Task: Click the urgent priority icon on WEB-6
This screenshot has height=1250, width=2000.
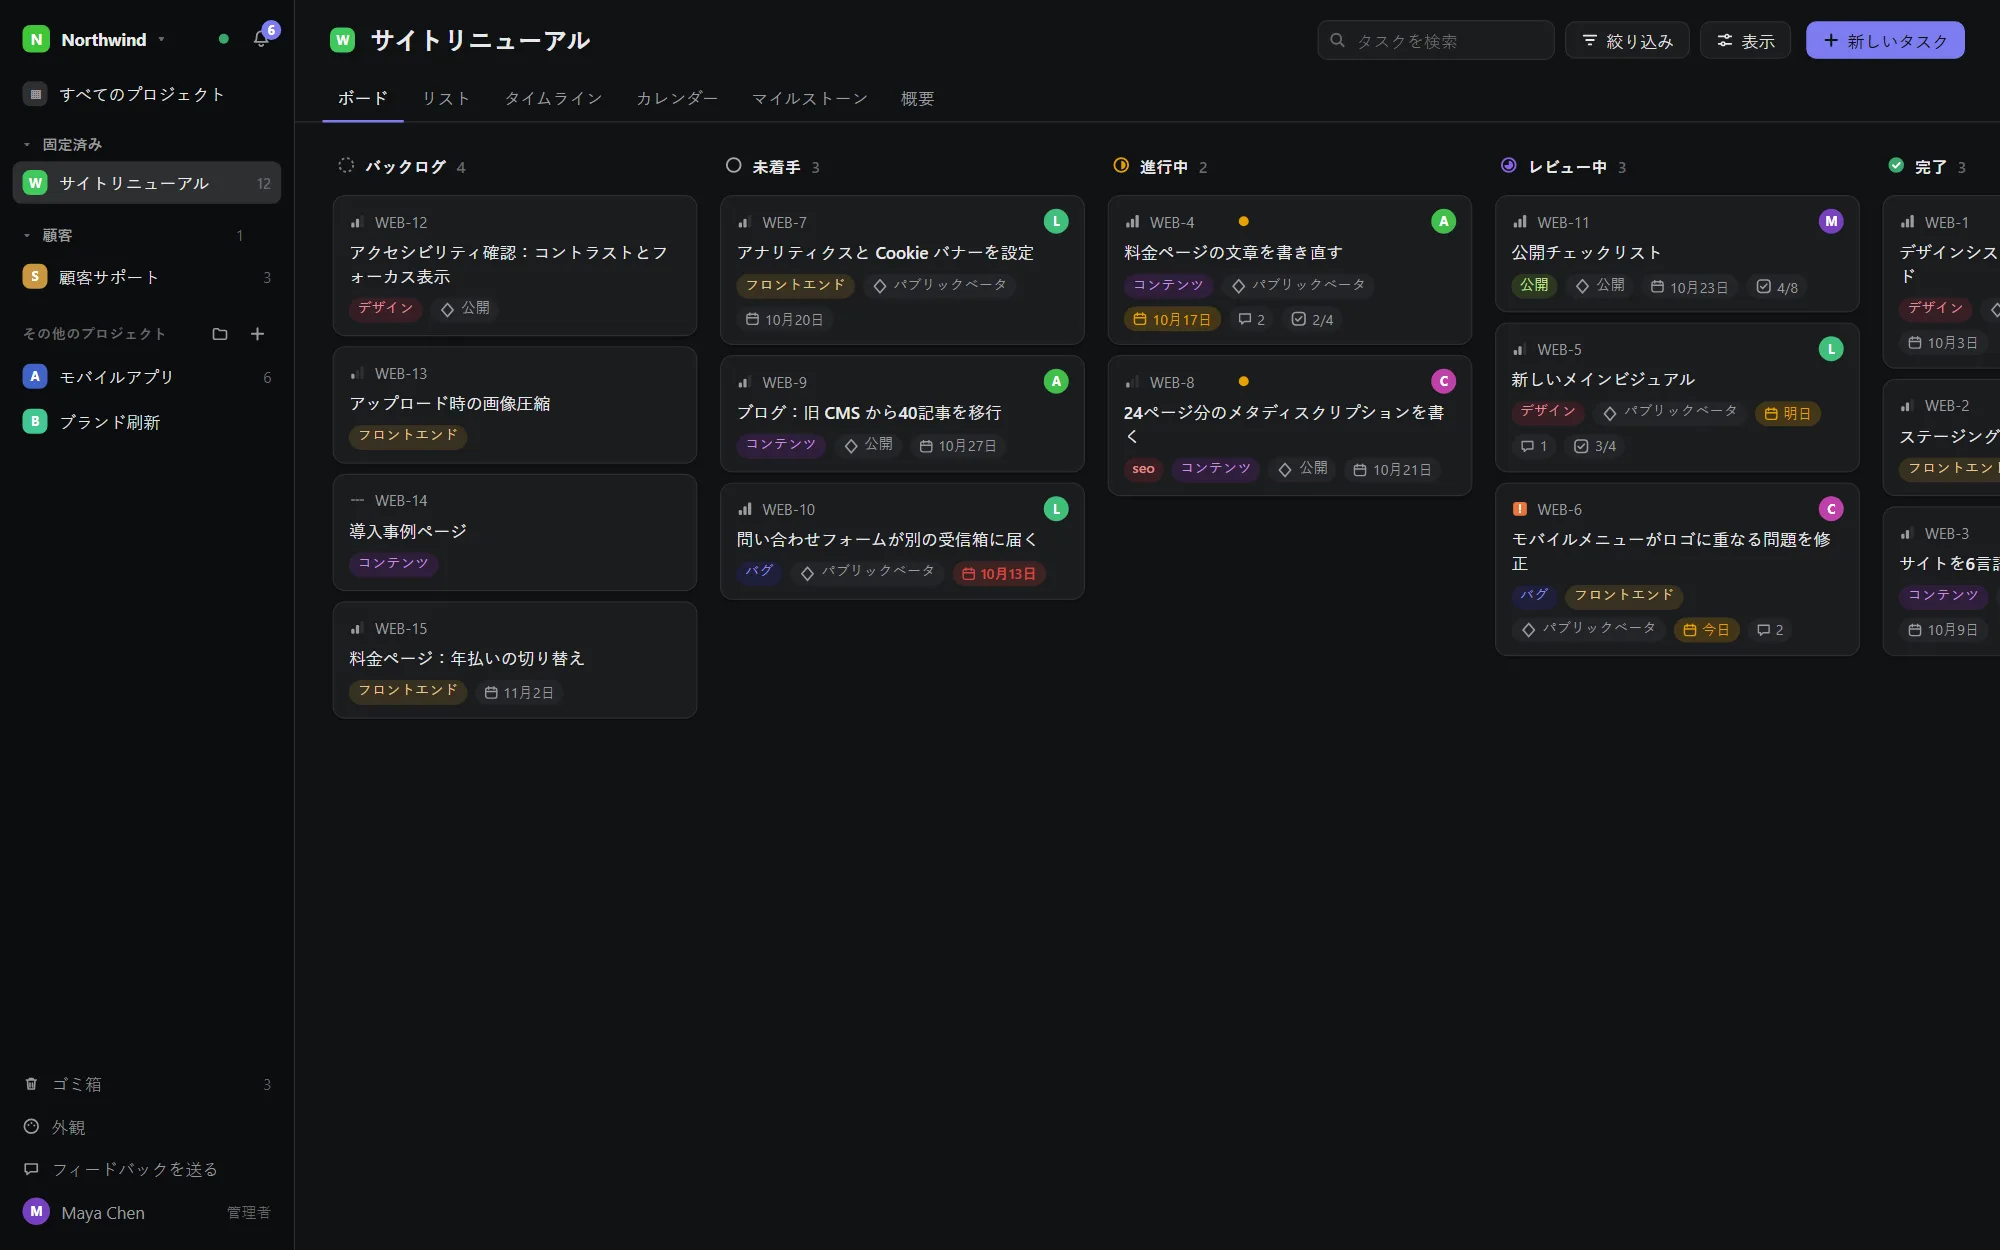Action: (x=1520, y=509)
